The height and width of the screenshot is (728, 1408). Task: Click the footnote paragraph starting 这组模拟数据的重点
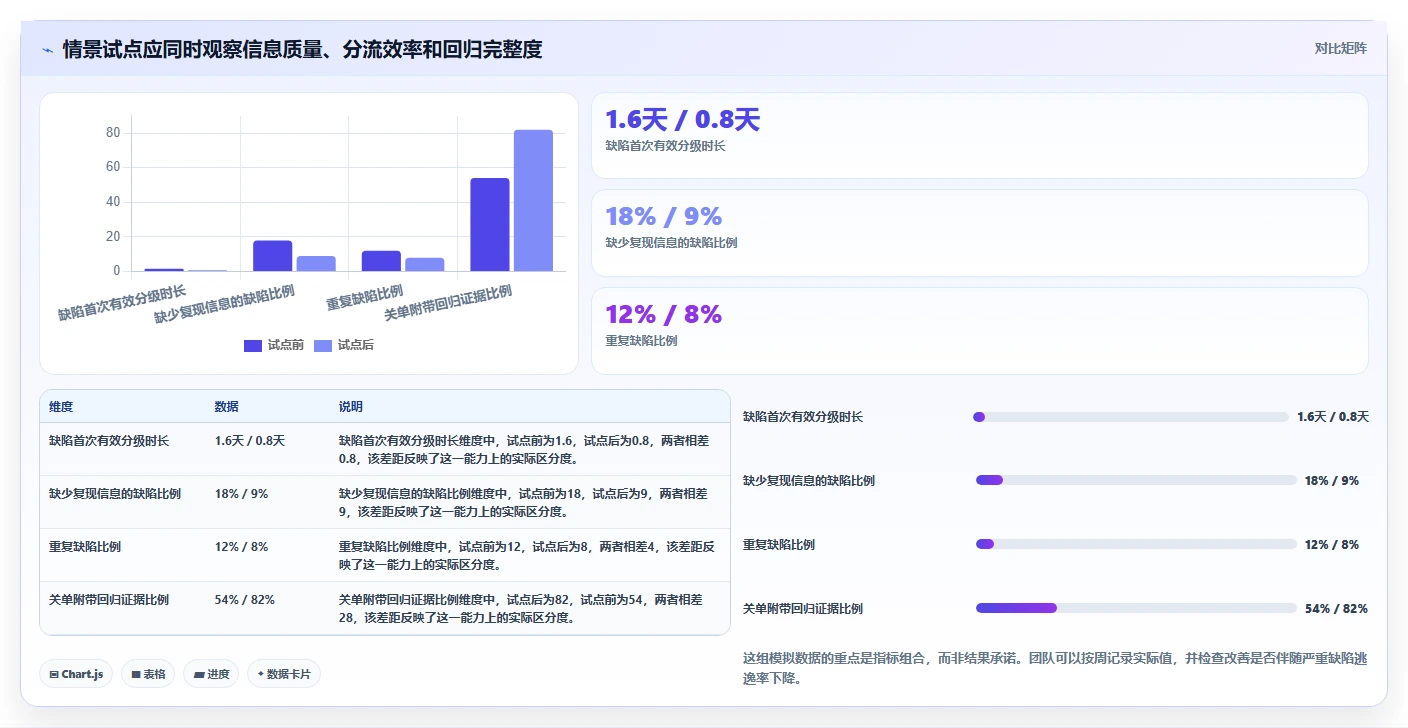1055,668
